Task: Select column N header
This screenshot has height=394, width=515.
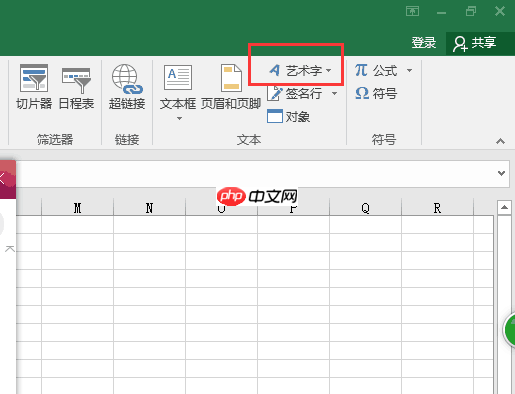Action: 149,208
